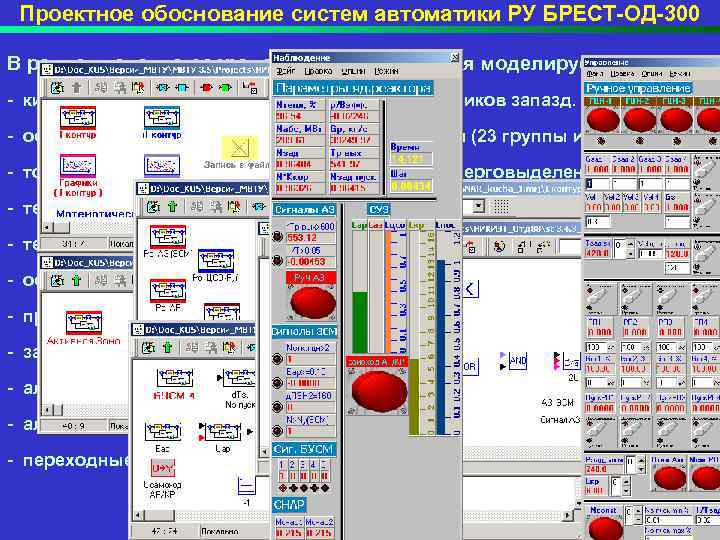Viewport: 720px width, 540px height.
Task: Click the down arrow of the Тзад spinner
Action: 630,254
